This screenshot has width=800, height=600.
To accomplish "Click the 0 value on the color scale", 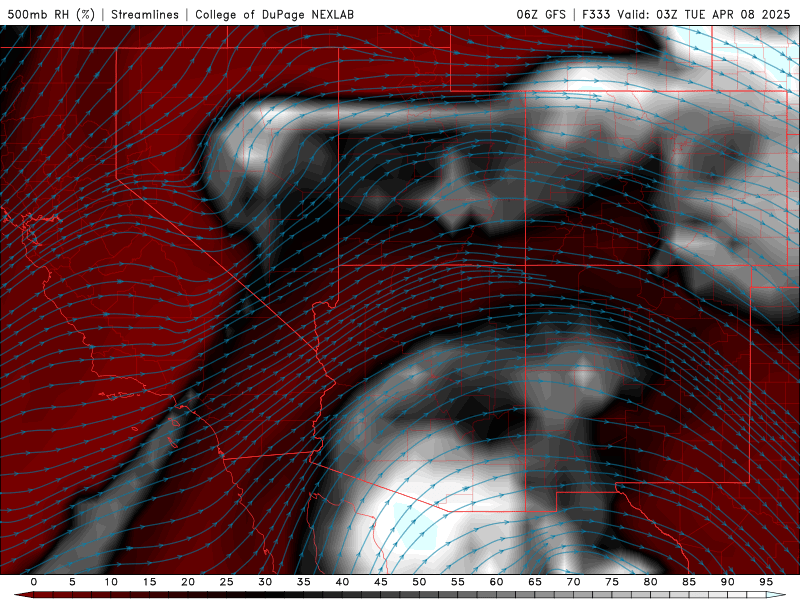I will tap(34, 582).
